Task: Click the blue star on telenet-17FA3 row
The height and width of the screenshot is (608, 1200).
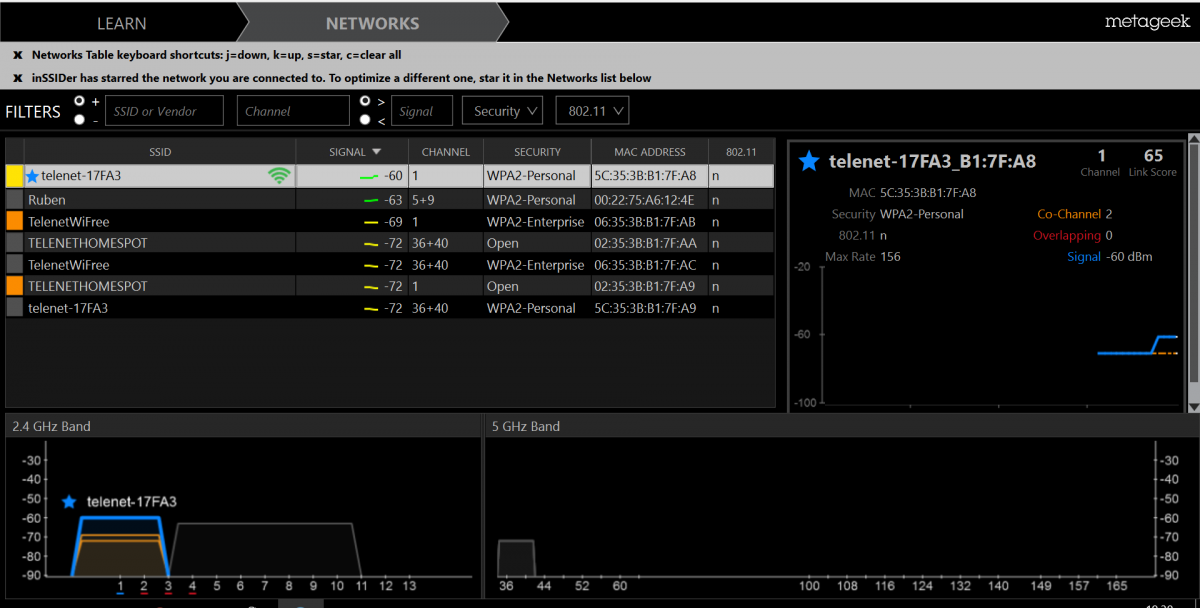Action: click(32, 176)
